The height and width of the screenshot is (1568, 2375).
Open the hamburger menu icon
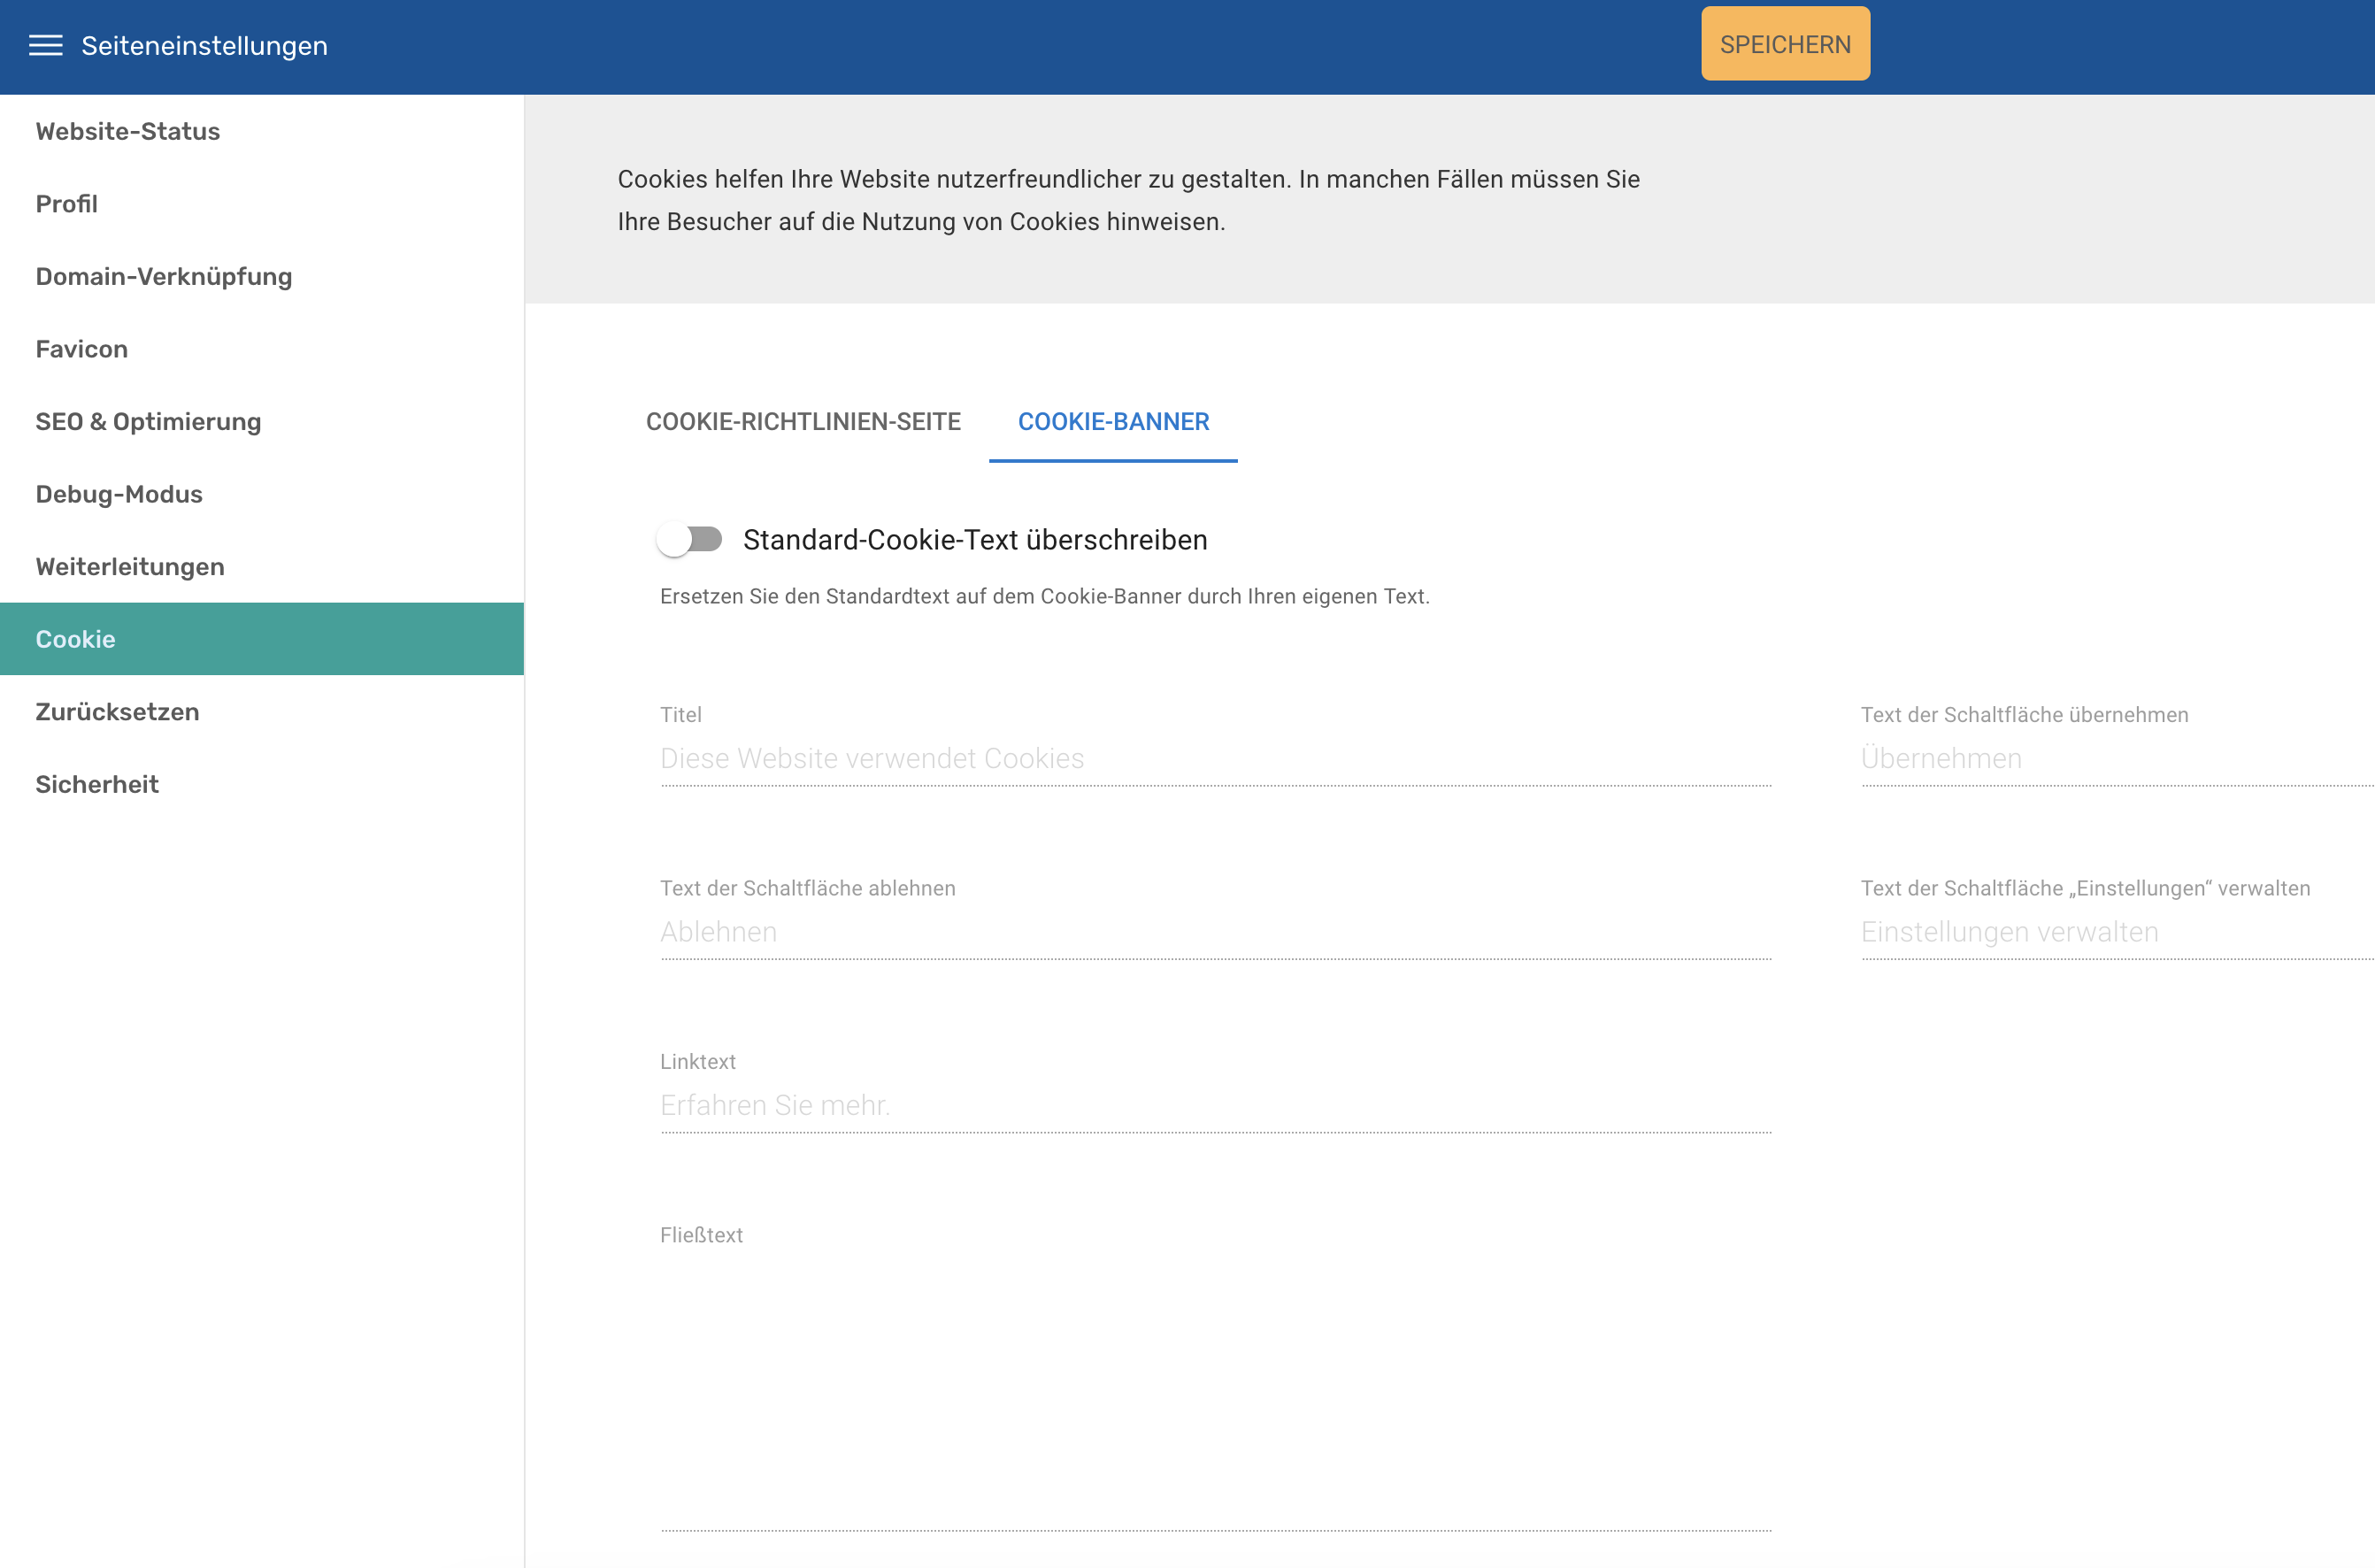45,46
